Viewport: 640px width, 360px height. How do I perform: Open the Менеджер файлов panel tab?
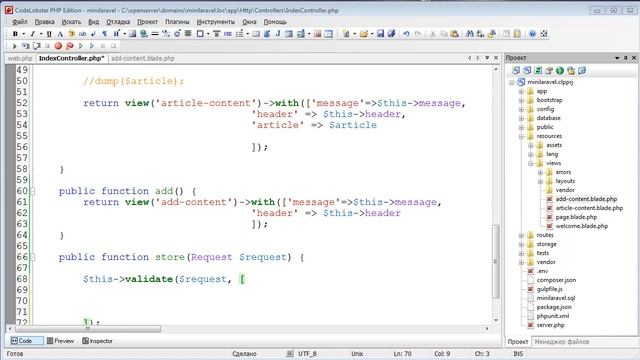(562, 342)
